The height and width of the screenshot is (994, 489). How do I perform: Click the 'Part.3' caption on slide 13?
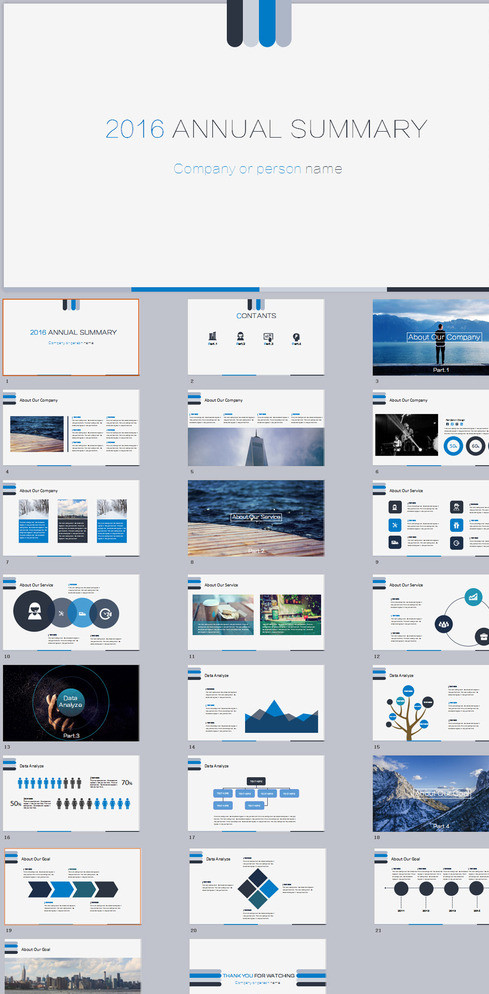(x=71, y=735)
